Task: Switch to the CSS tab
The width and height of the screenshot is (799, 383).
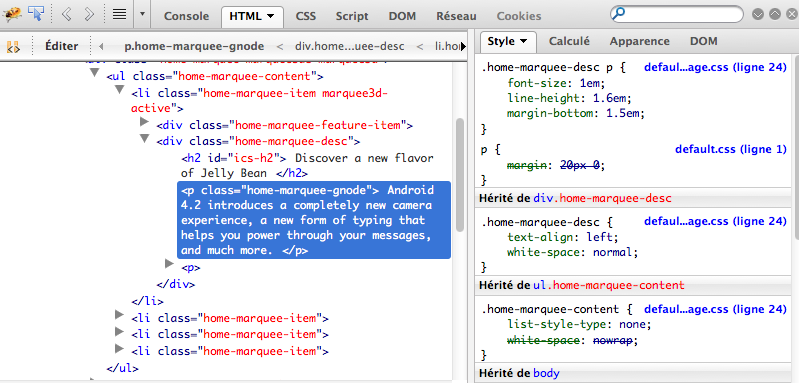Action: [x=306, y=16]
